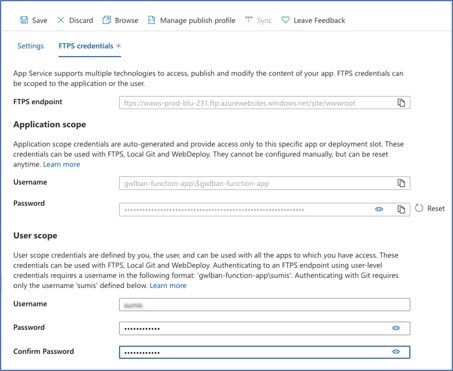453x371 pixels.
Task: Show the user scope password
Action: [396, 328]
